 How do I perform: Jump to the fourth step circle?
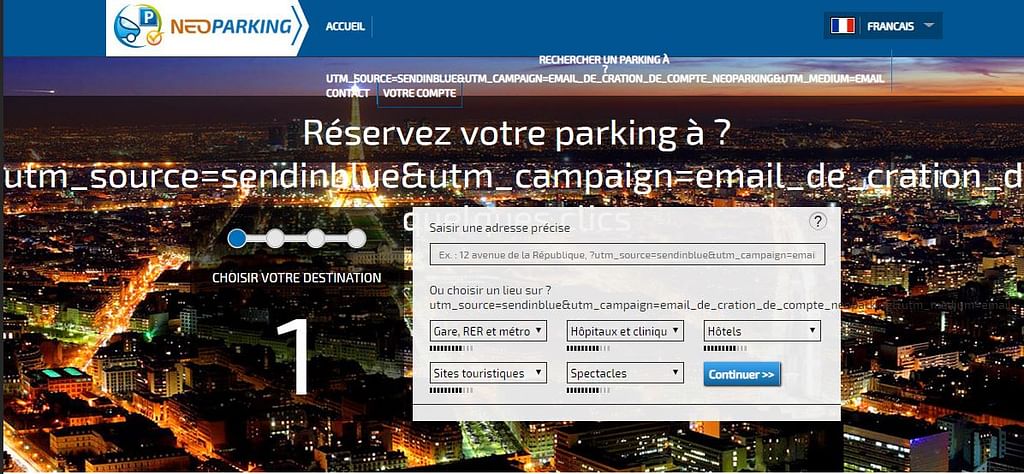tap(356, 238)
